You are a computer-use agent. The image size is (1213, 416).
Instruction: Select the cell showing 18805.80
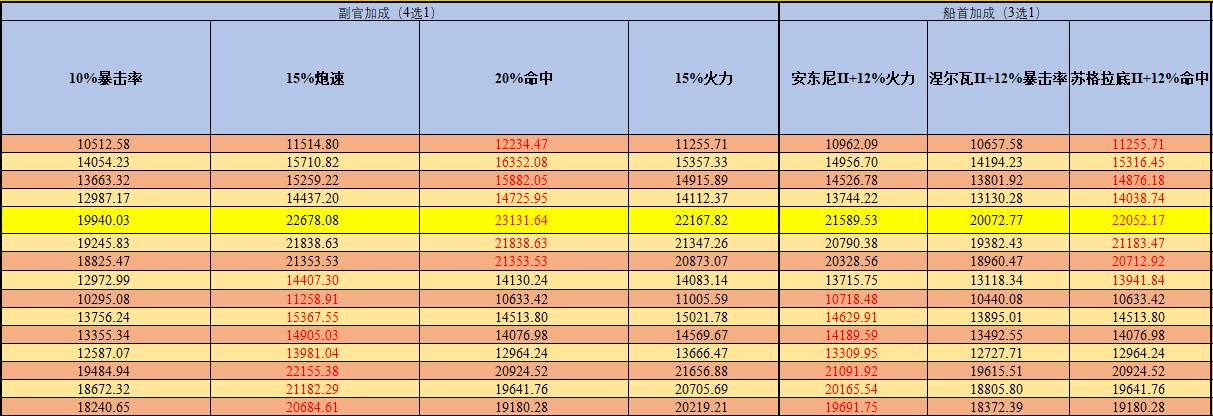coord(998,388)
